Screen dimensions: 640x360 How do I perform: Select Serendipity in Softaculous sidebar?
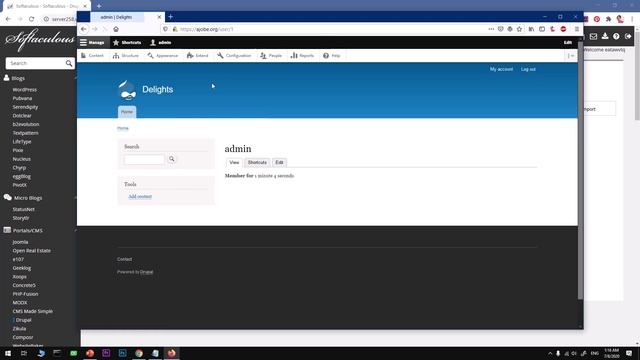25,107
